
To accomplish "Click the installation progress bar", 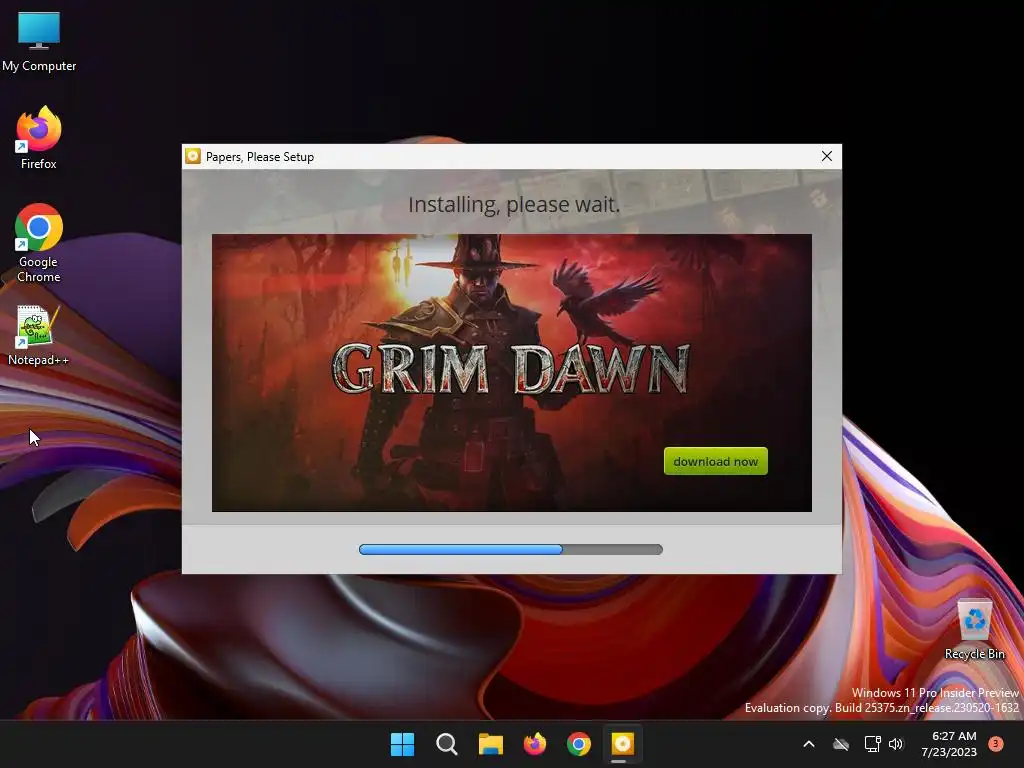I will click(x=511, y=549).
